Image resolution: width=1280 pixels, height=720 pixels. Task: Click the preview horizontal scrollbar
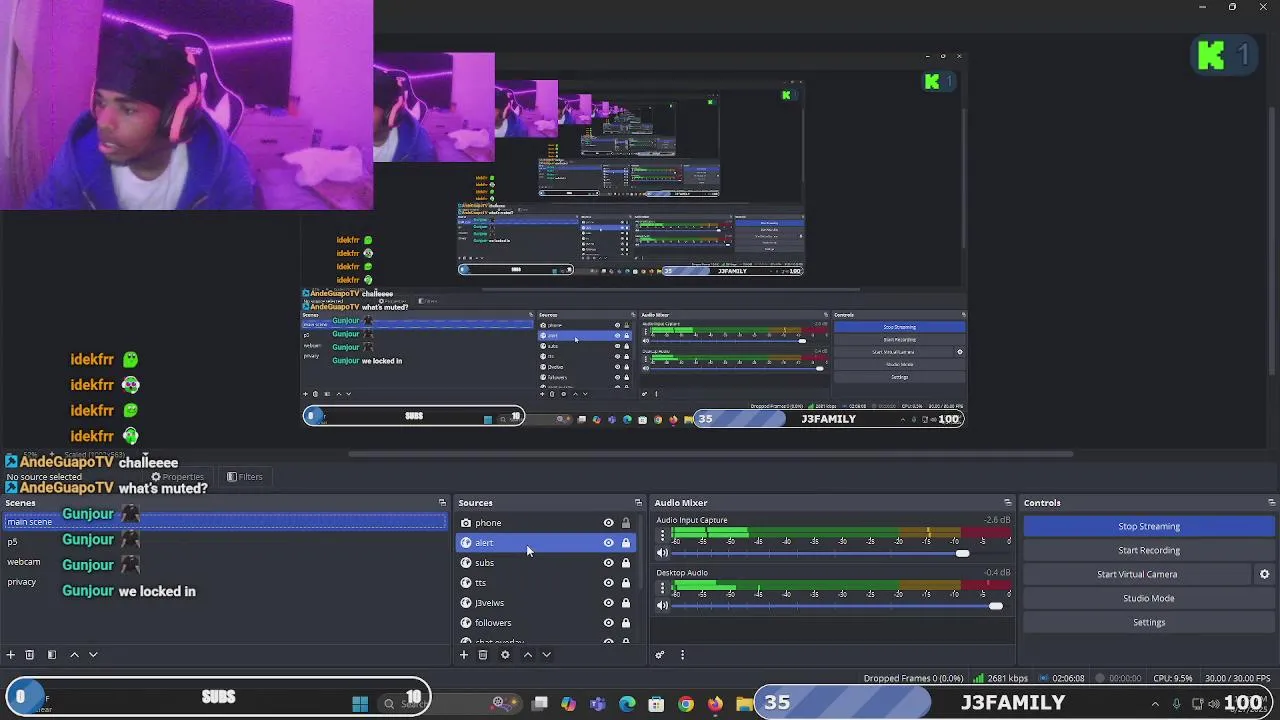click(711, 454)
